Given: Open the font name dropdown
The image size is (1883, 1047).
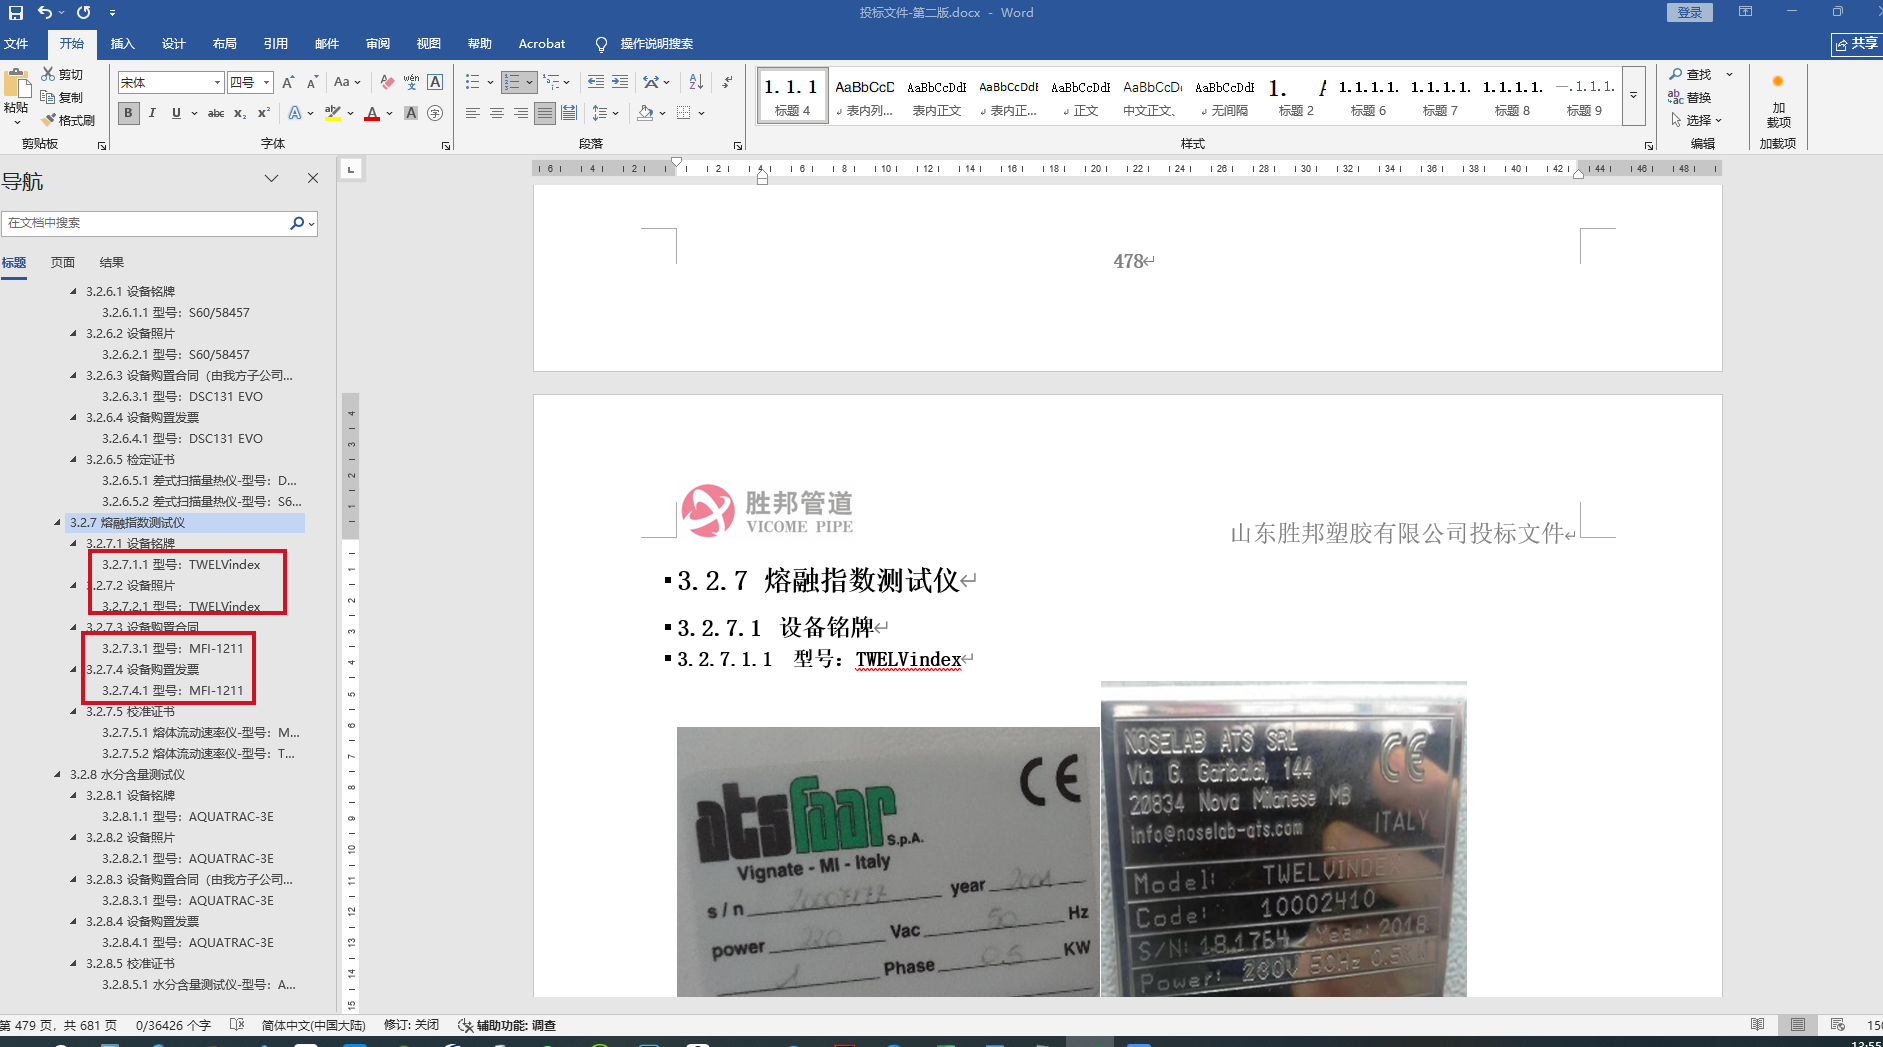Looking at the screenshot, I should pos(217,82).
